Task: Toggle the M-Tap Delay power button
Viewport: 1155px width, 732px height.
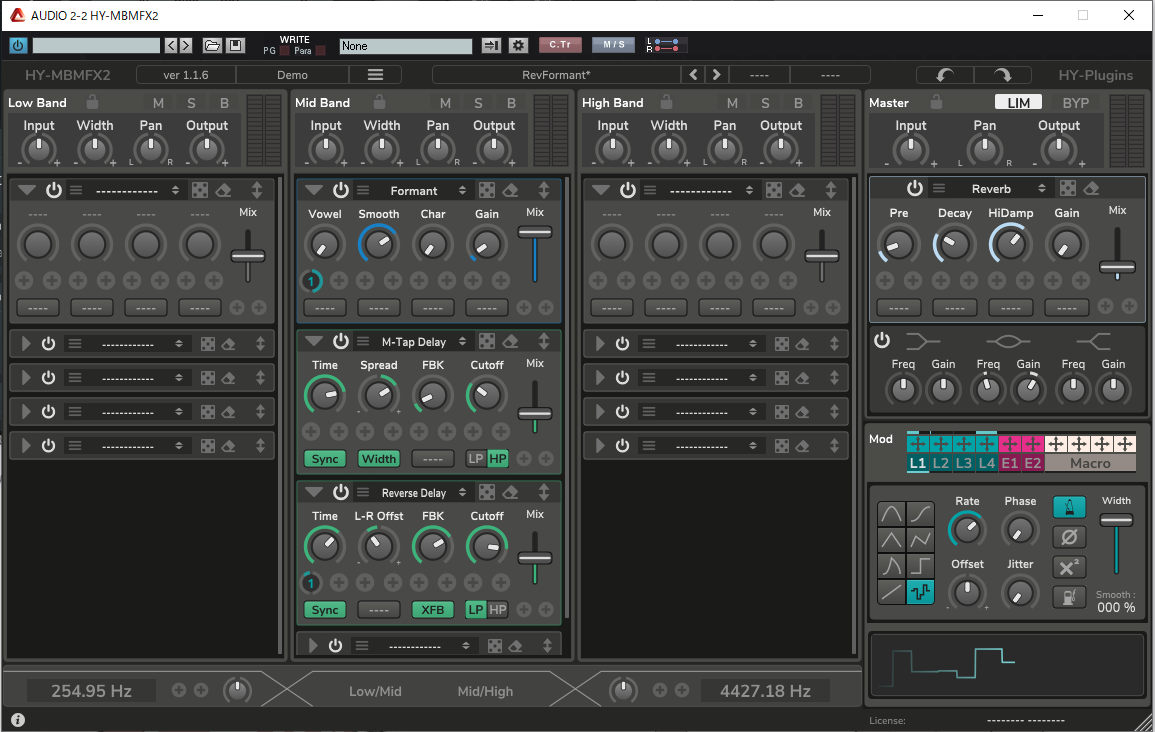Action: 341,341
